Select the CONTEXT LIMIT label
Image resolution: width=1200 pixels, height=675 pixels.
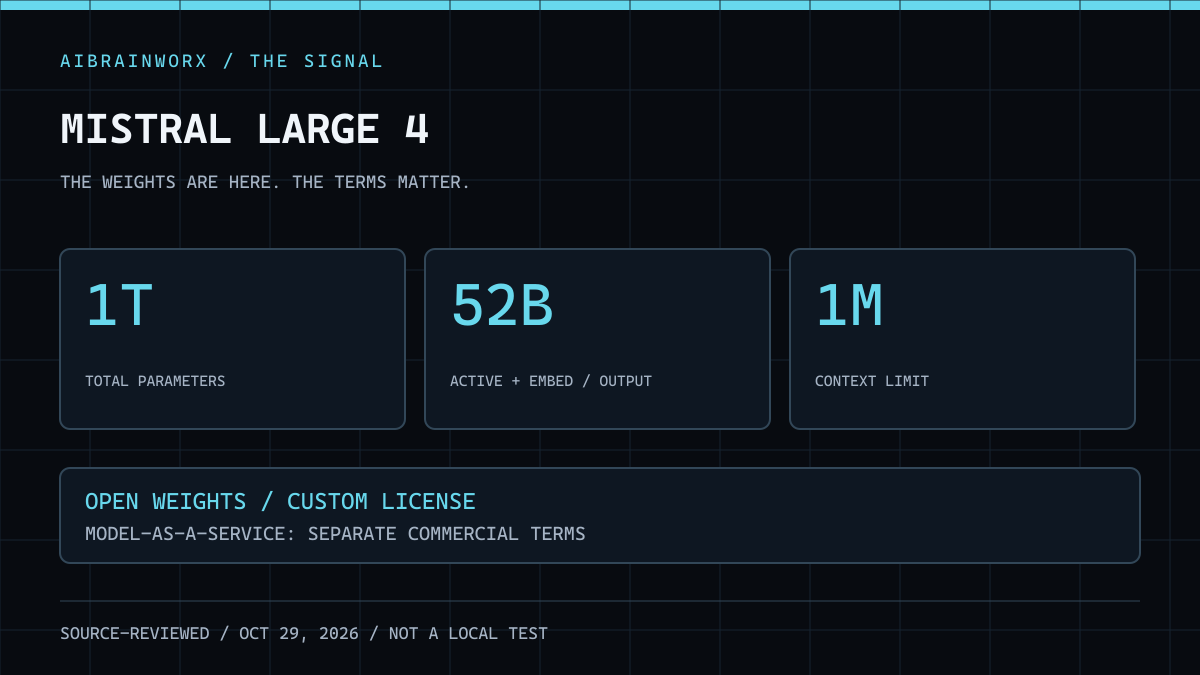point(872,381)
